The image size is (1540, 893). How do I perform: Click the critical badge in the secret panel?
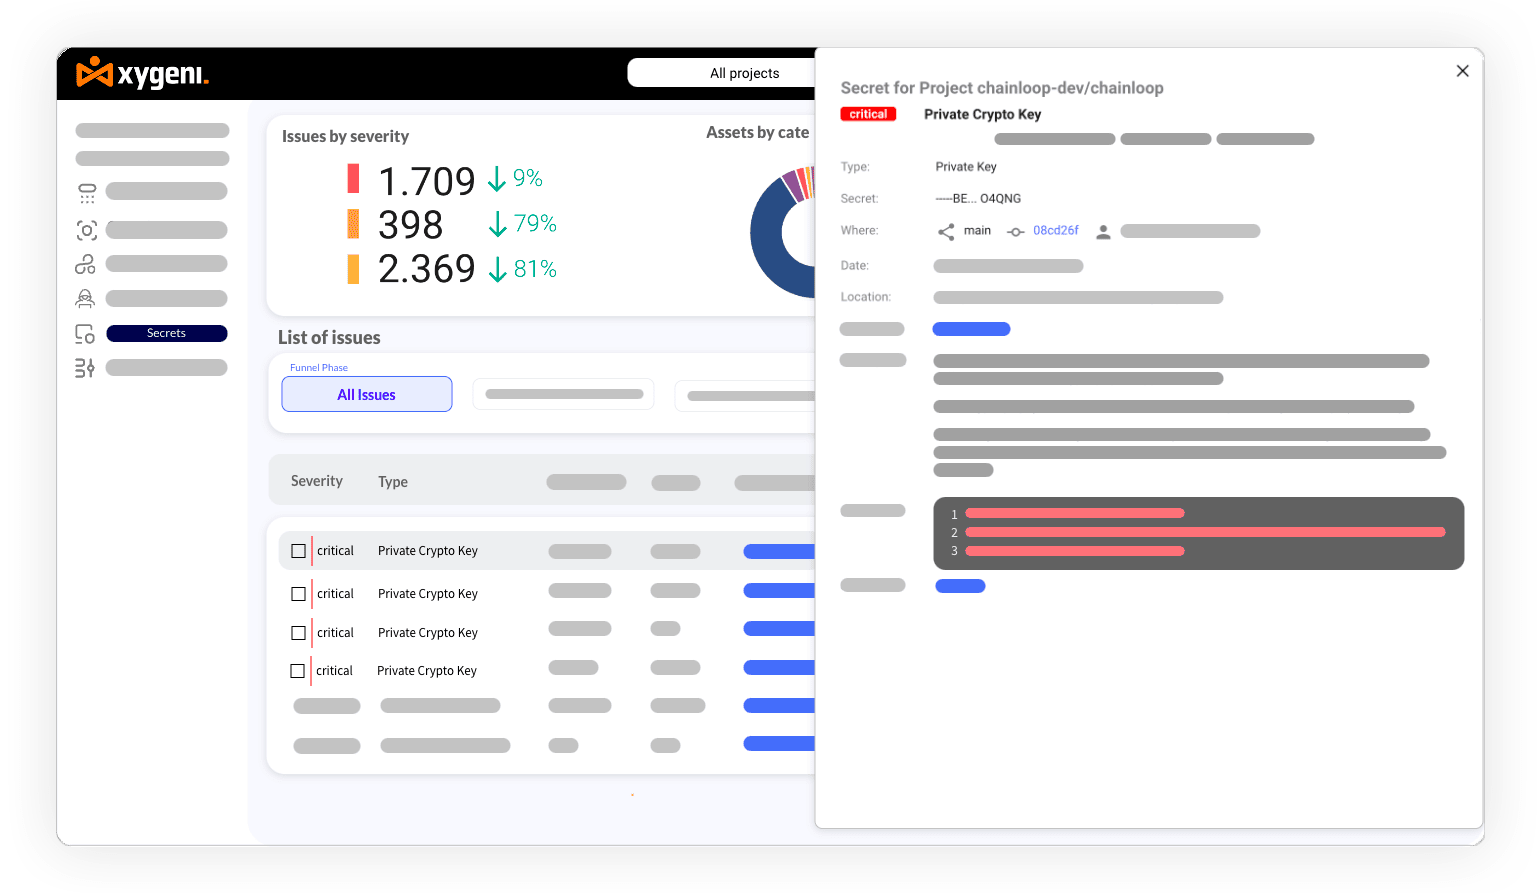click(x=867, y=113)
